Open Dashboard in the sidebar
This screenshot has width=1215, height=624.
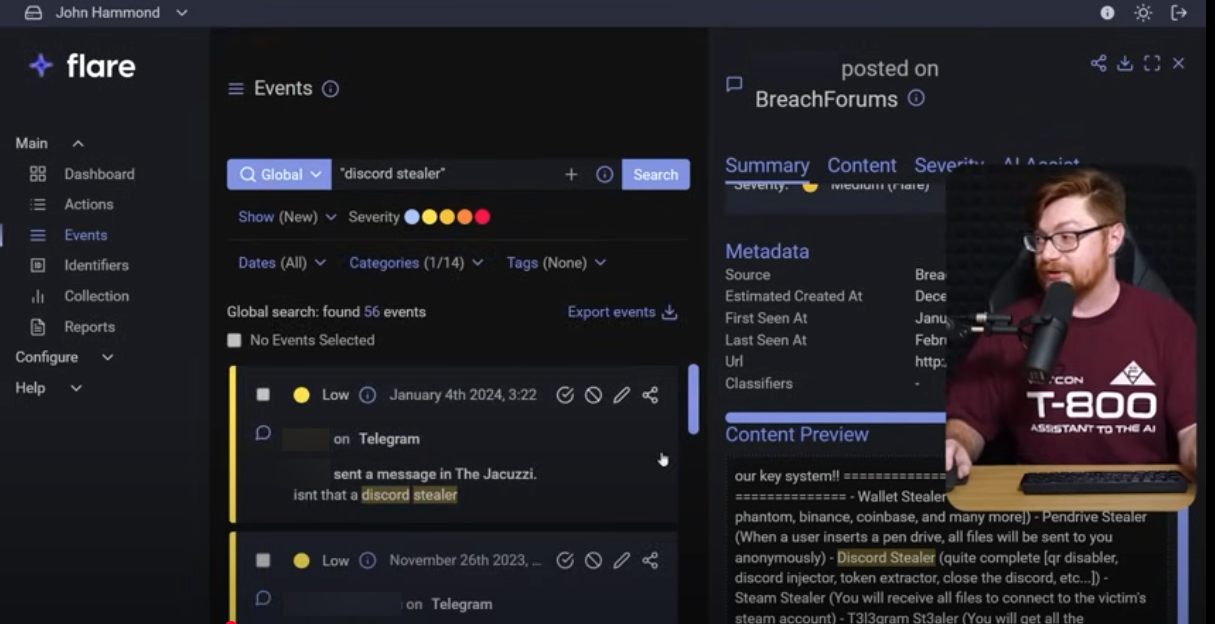coord(99,174)
